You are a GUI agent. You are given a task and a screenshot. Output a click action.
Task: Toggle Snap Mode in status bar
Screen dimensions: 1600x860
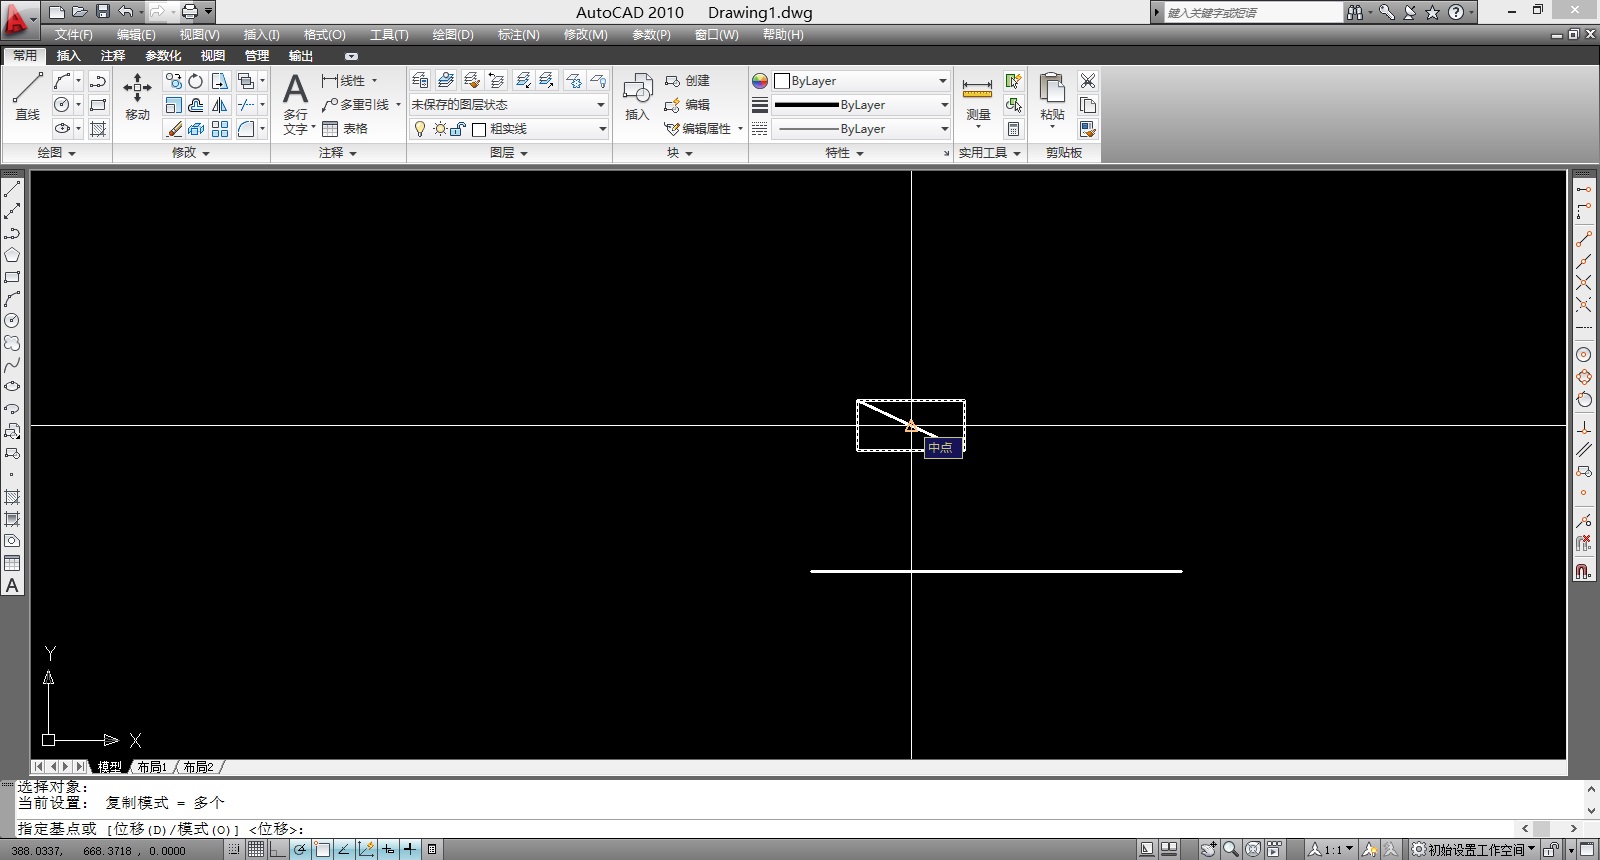(x=233, y=849)
